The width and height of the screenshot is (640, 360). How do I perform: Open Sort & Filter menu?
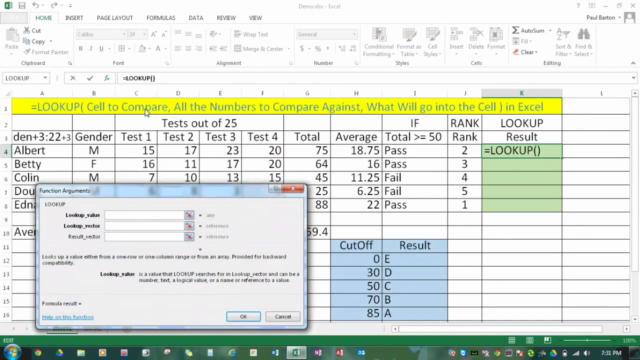click(563, 42)
